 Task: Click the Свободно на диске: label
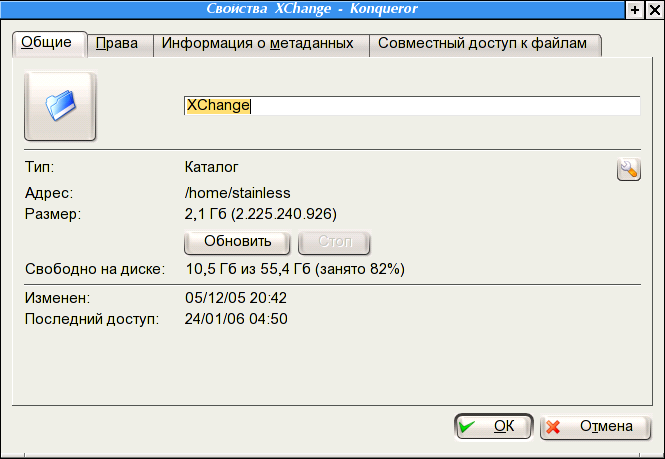(95, 269)
